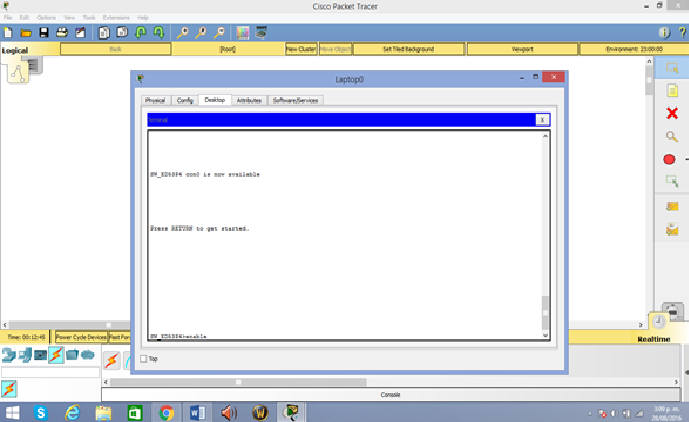Click the Save icon in main toolbar

(x=45, y=33)
